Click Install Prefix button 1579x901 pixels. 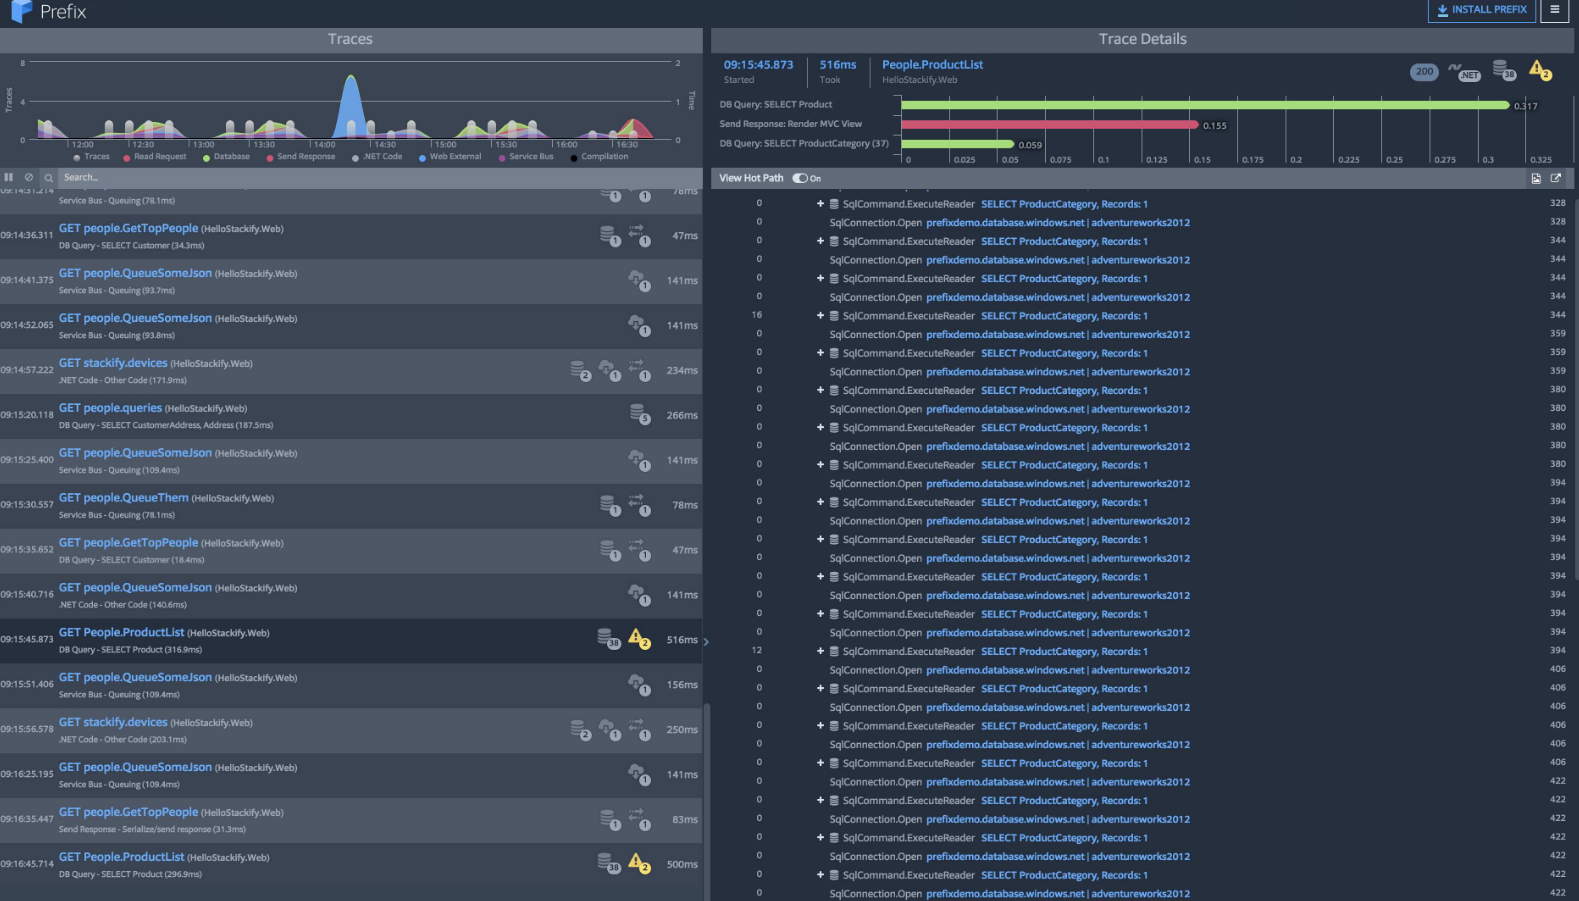tap(1481, 10)
